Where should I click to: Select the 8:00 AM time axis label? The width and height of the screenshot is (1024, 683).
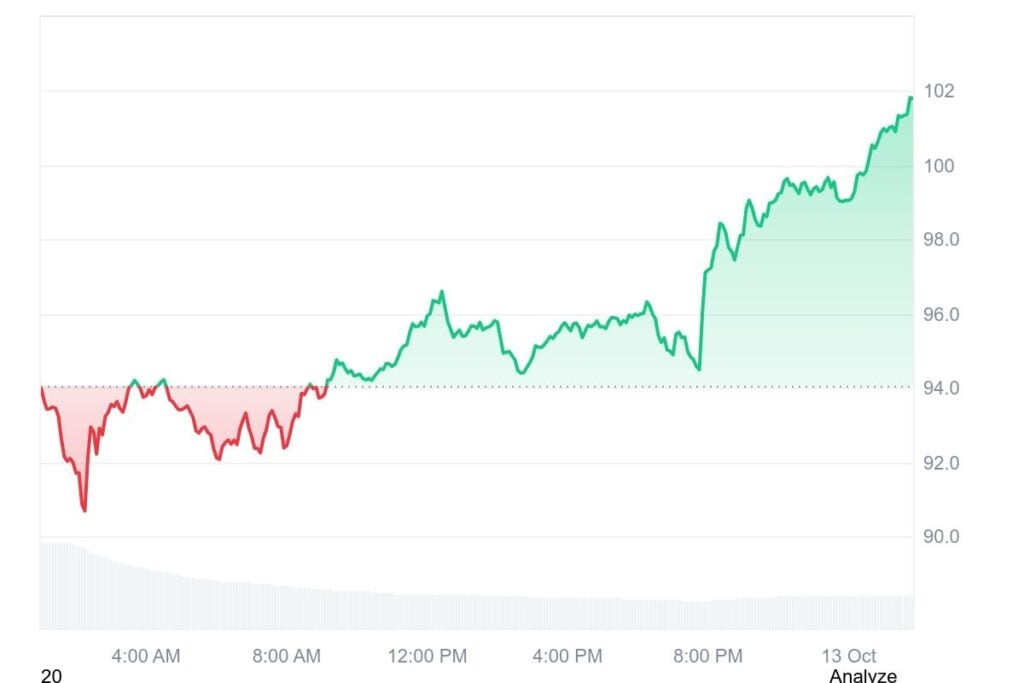286,656
